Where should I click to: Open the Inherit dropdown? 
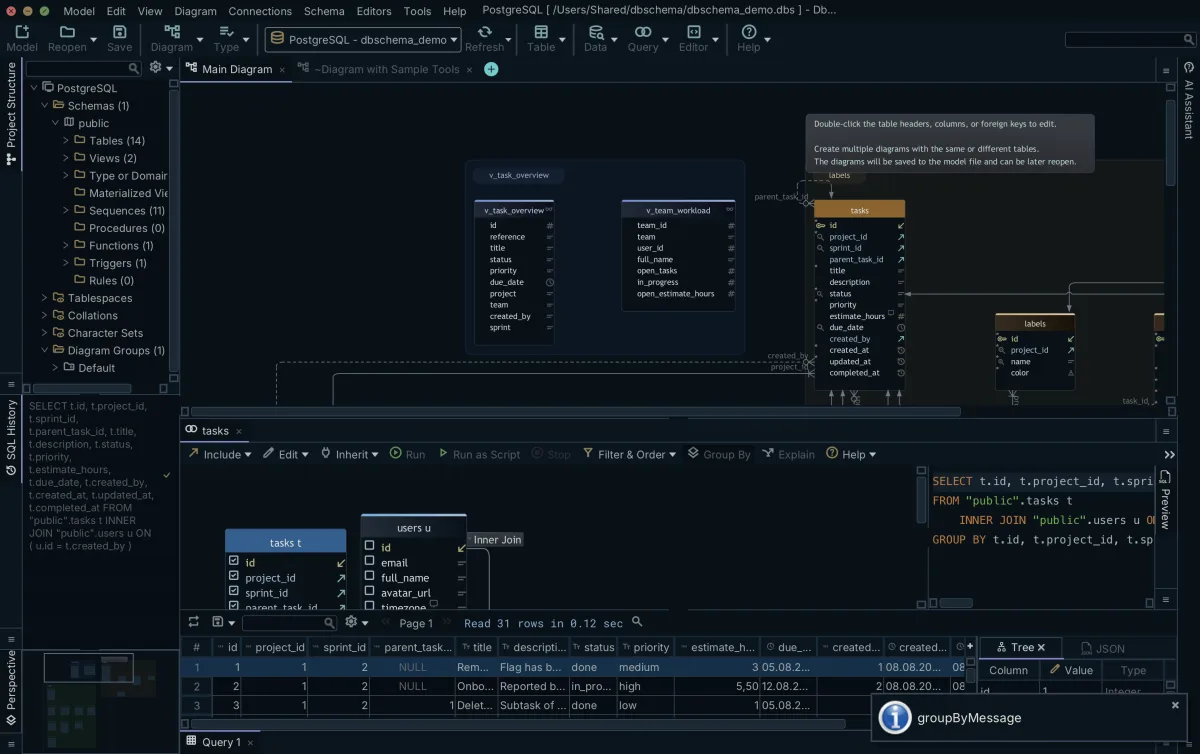pos(349,454)
